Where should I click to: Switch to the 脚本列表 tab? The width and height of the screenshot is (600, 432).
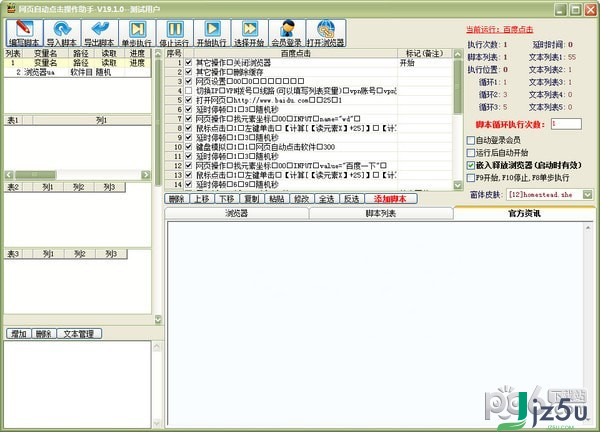click(381, 213)
